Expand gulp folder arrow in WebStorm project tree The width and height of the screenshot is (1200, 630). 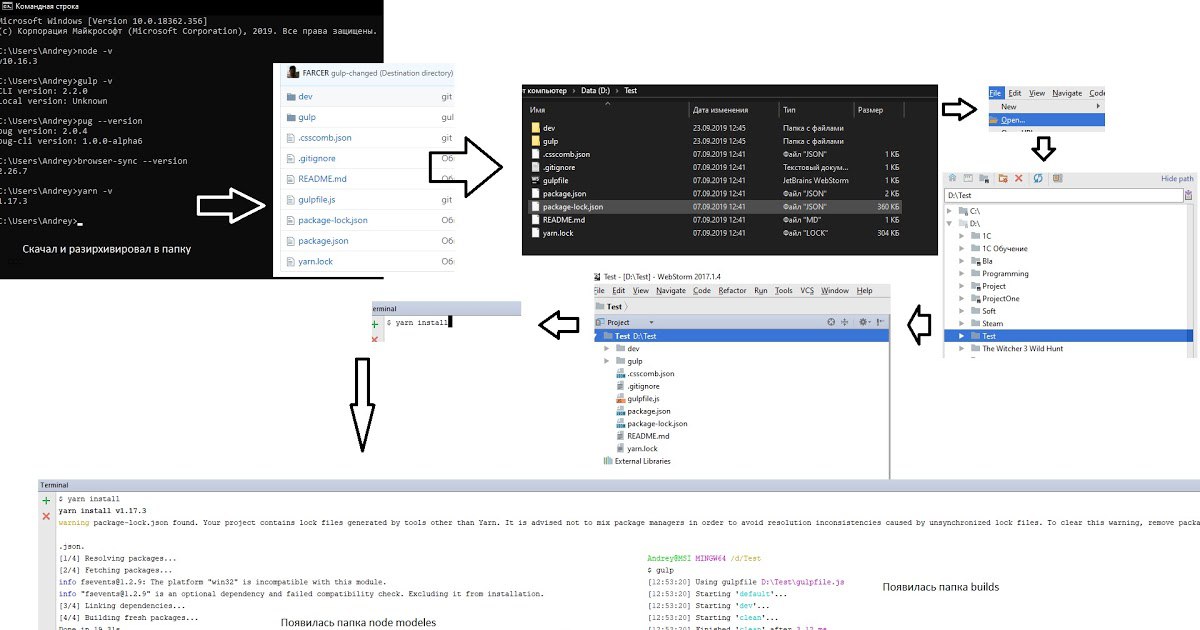click(x=607, y=361)
